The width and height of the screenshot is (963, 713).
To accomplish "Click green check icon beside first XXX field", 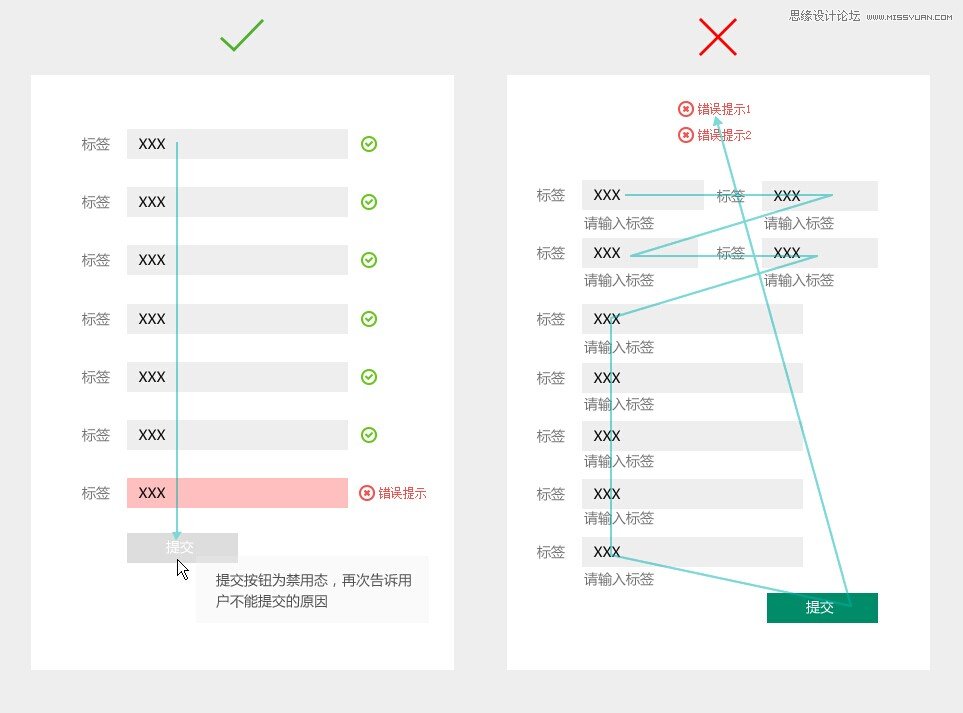I will click(x=369, y=143).
